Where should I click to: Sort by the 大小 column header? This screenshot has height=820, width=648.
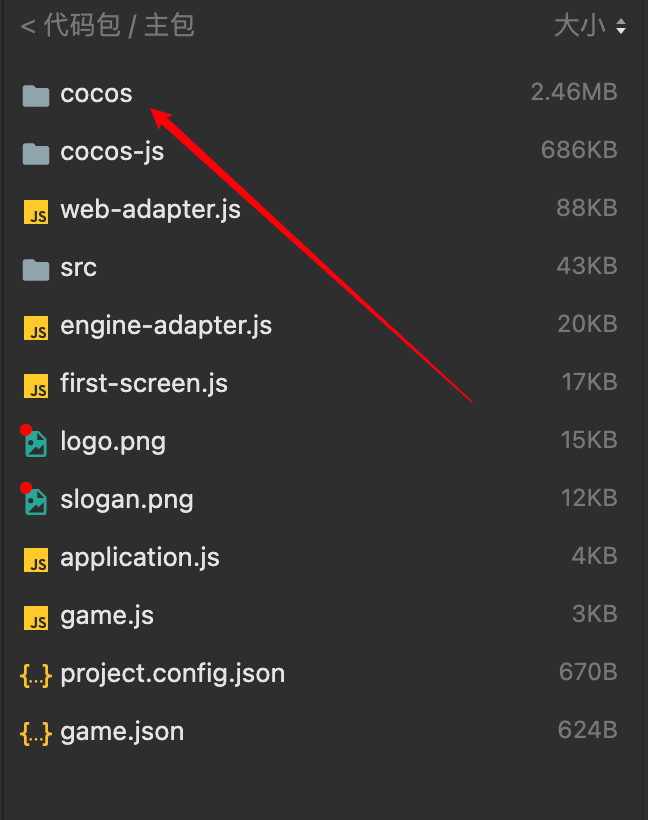pyautogui.click(x=580, y=26)
